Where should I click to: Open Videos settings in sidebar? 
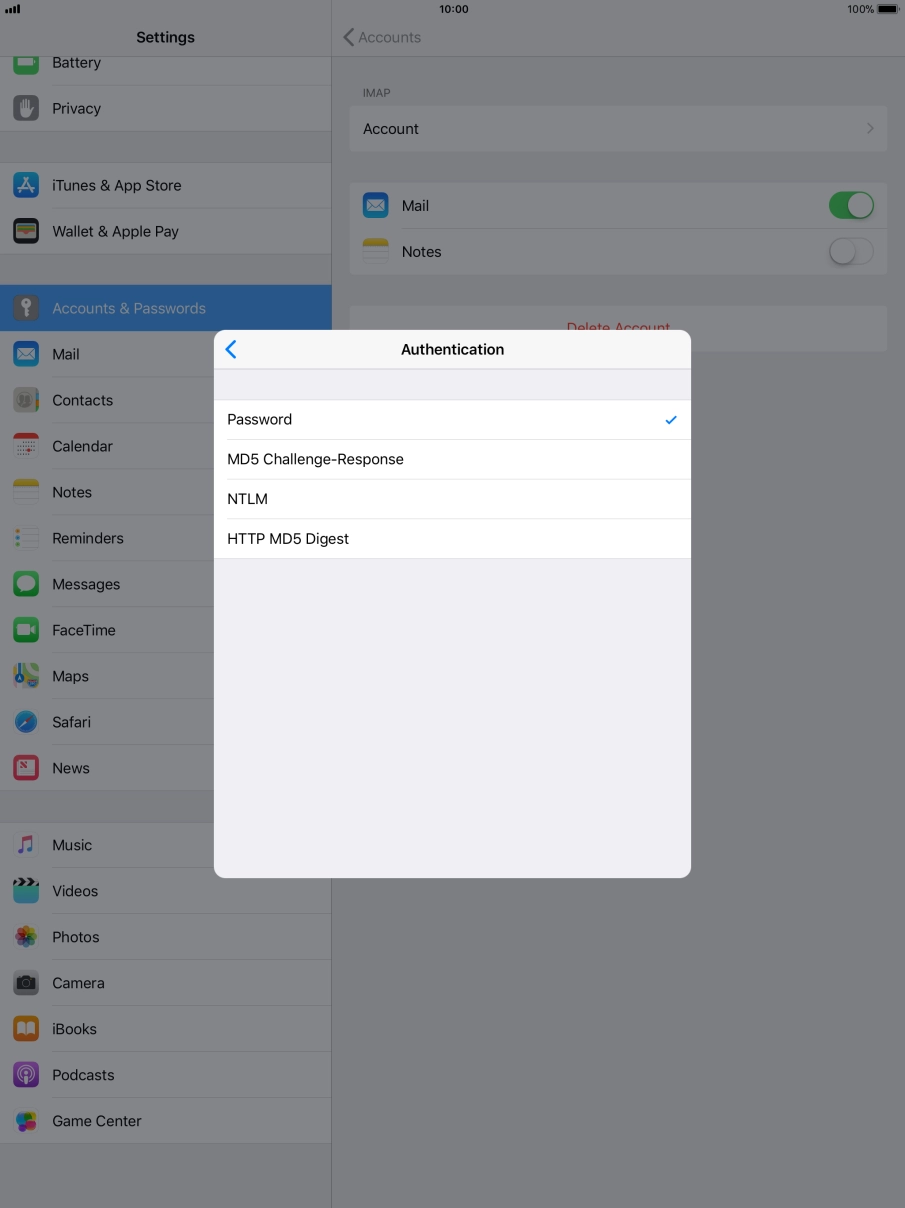[x=75, y=891]
